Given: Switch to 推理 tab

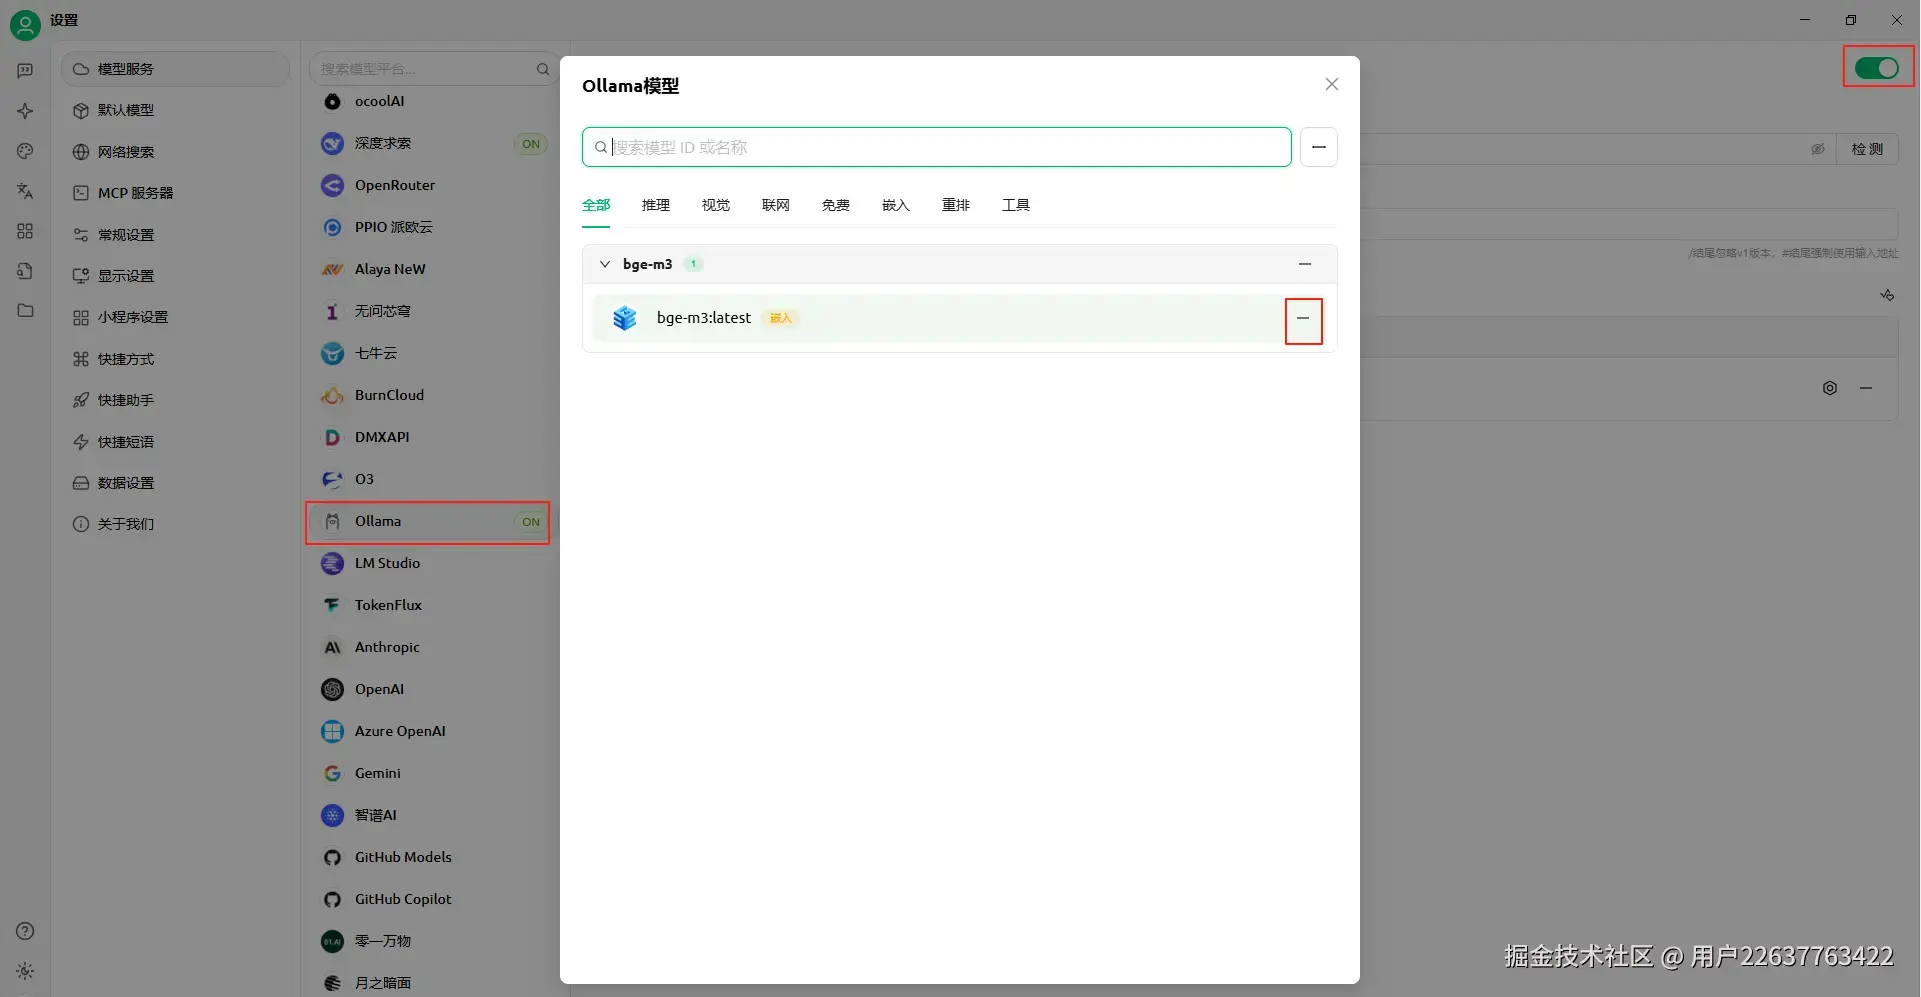Looking at the screenshot, I should click(x=656, y=205).
